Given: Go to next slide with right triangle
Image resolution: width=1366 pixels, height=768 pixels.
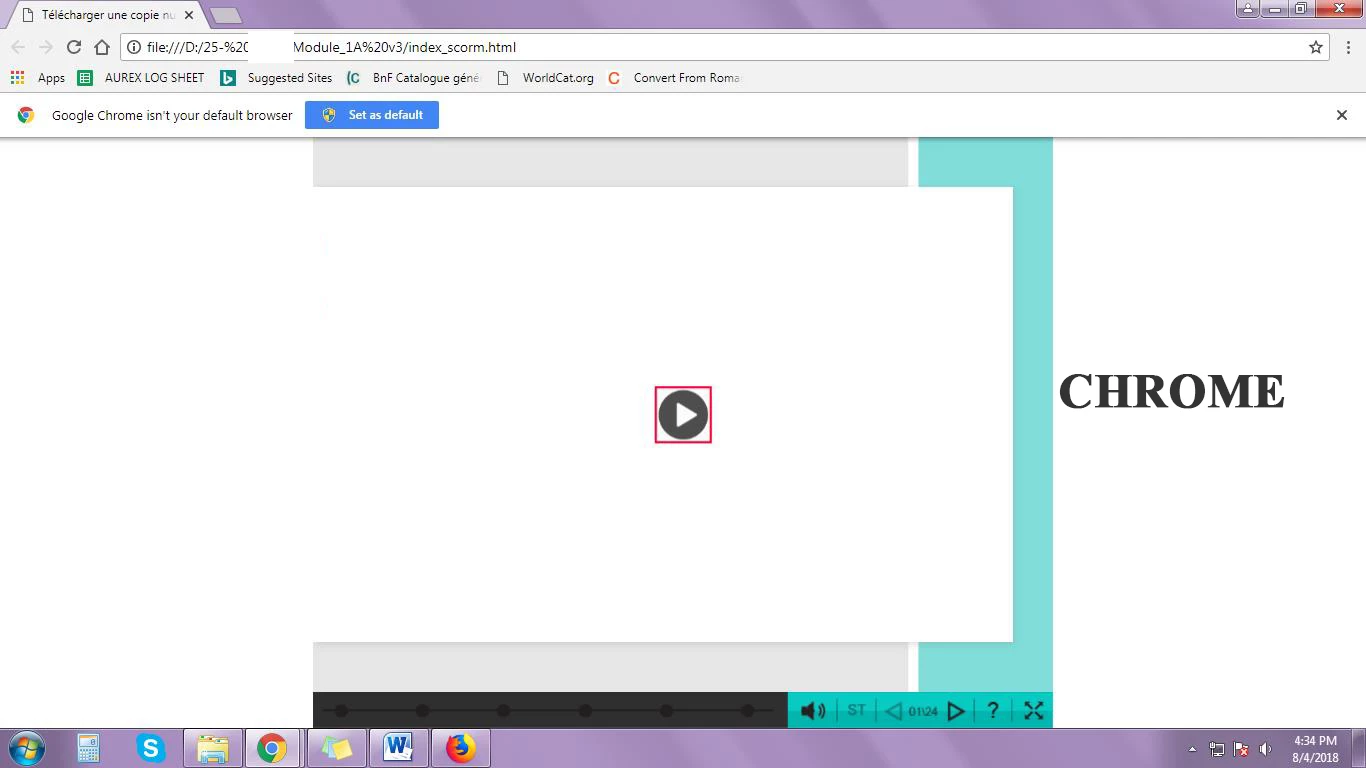Looking at the screenshot, I should [x=955, y=711].
